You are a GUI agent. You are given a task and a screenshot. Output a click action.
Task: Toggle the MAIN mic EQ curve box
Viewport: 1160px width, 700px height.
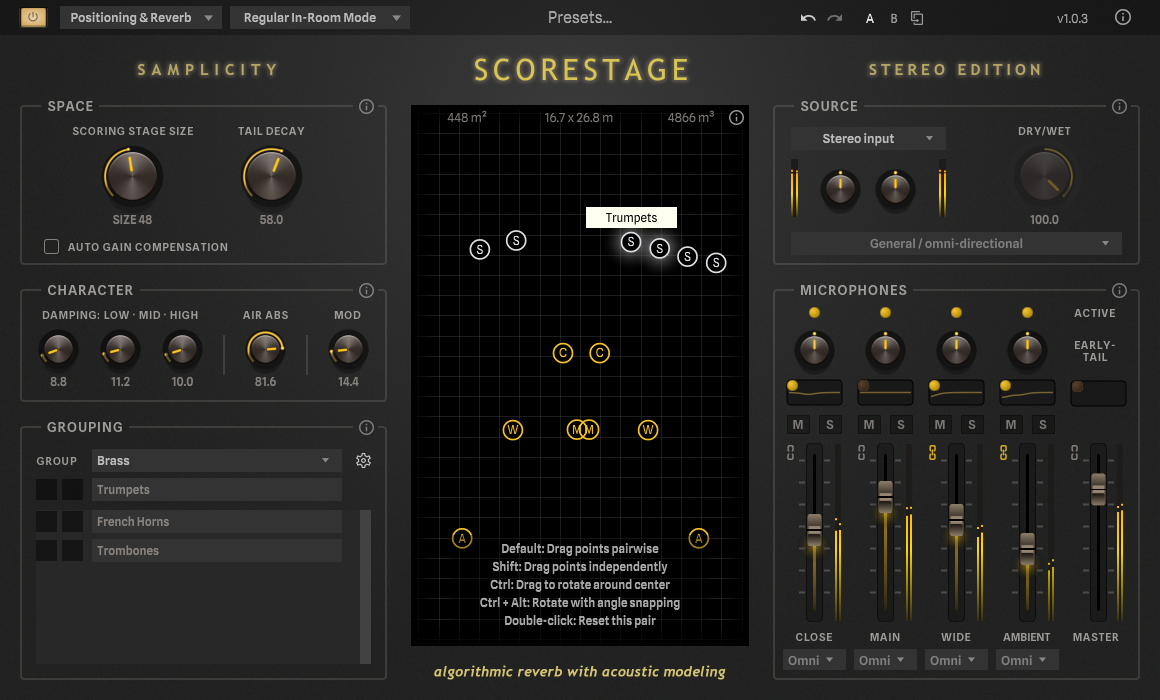click(x=885, y=393)
